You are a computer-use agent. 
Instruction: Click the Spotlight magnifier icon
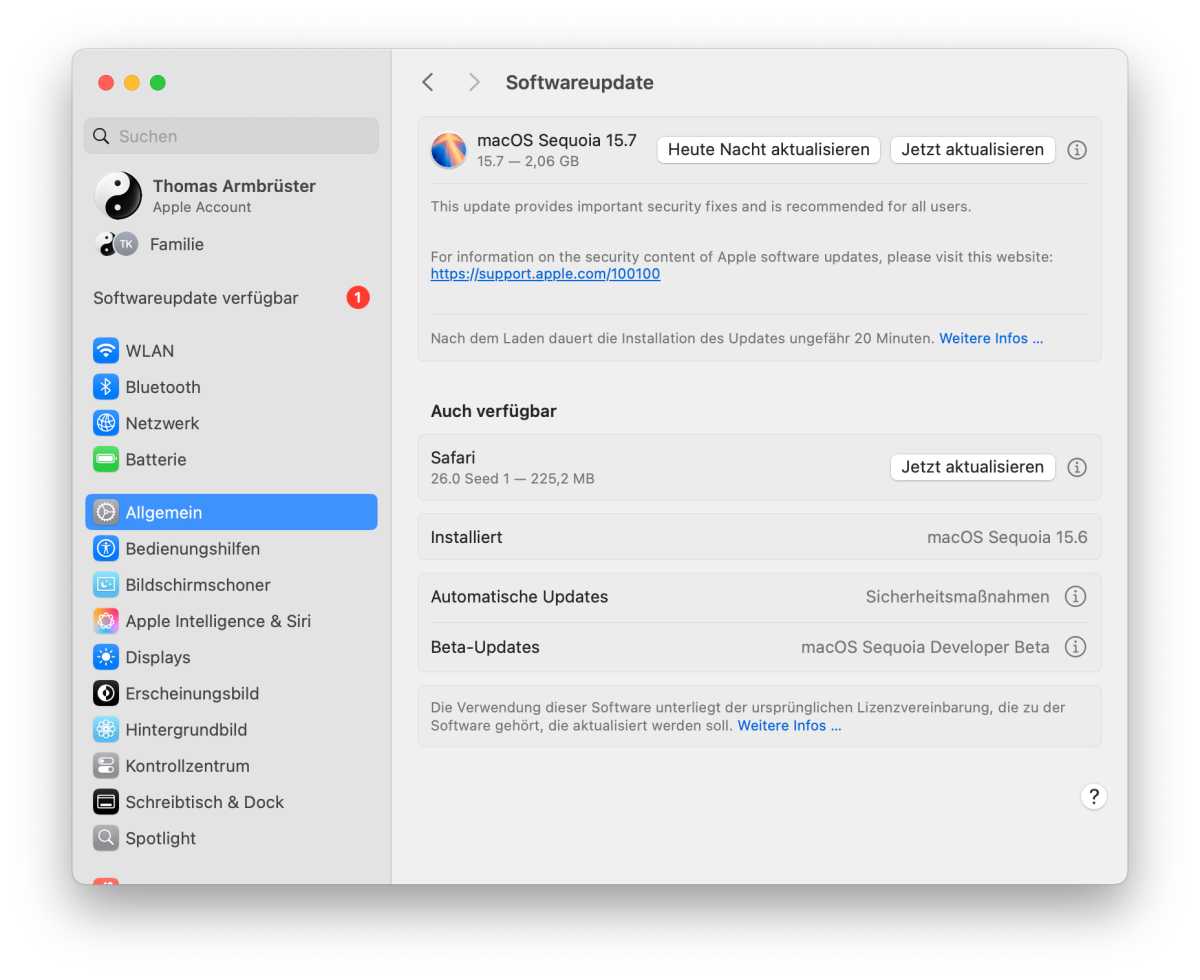(106, 838)
